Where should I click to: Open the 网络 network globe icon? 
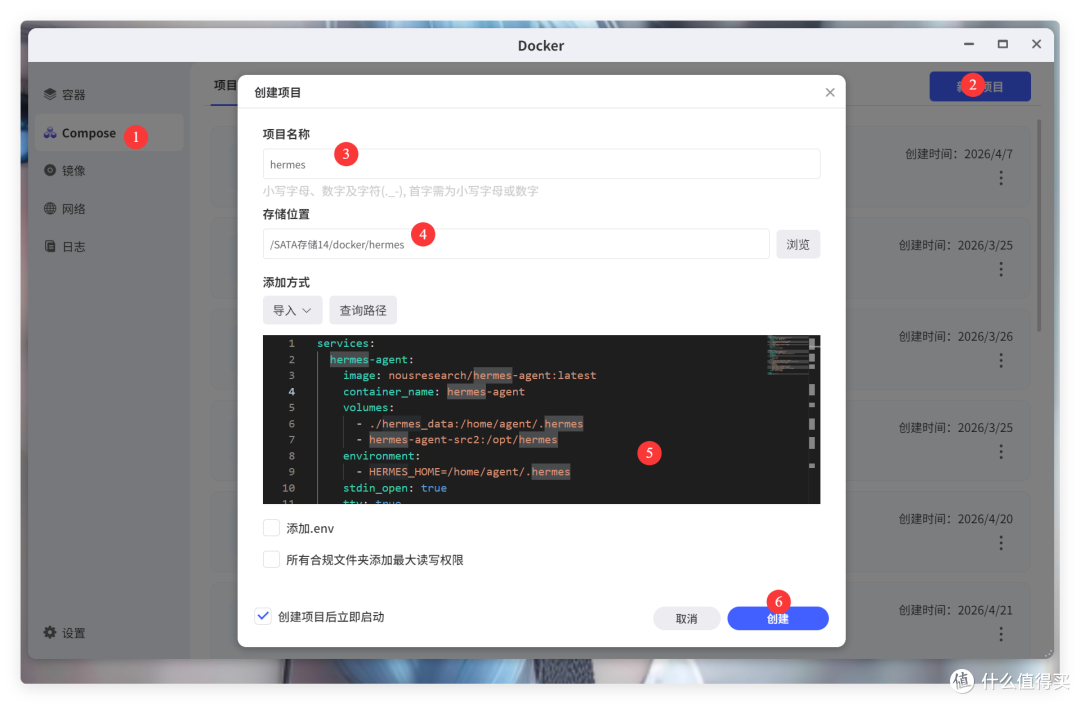coord(50,209)
